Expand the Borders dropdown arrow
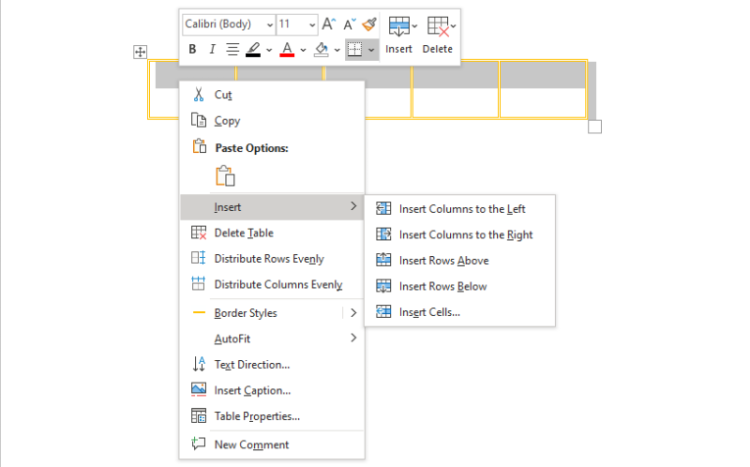 (x=371, y=49)
